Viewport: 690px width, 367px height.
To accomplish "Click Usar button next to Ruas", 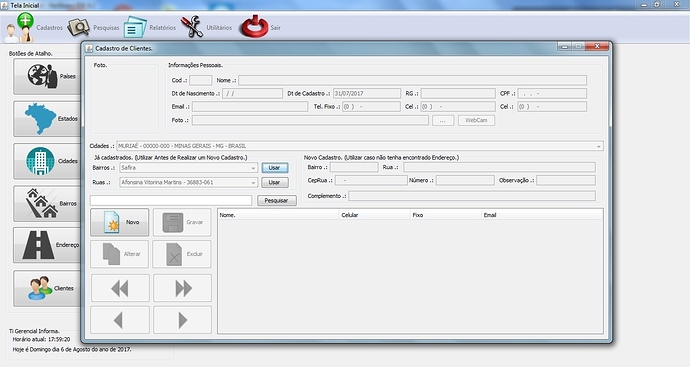I will pyautogui.click(x=275, y=182).
